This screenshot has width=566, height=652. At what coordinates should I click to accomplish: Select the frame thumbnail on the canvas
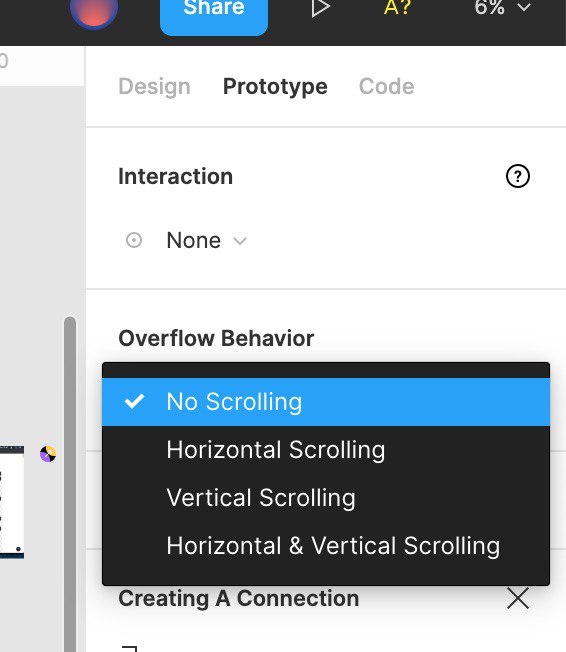[12, 502]
